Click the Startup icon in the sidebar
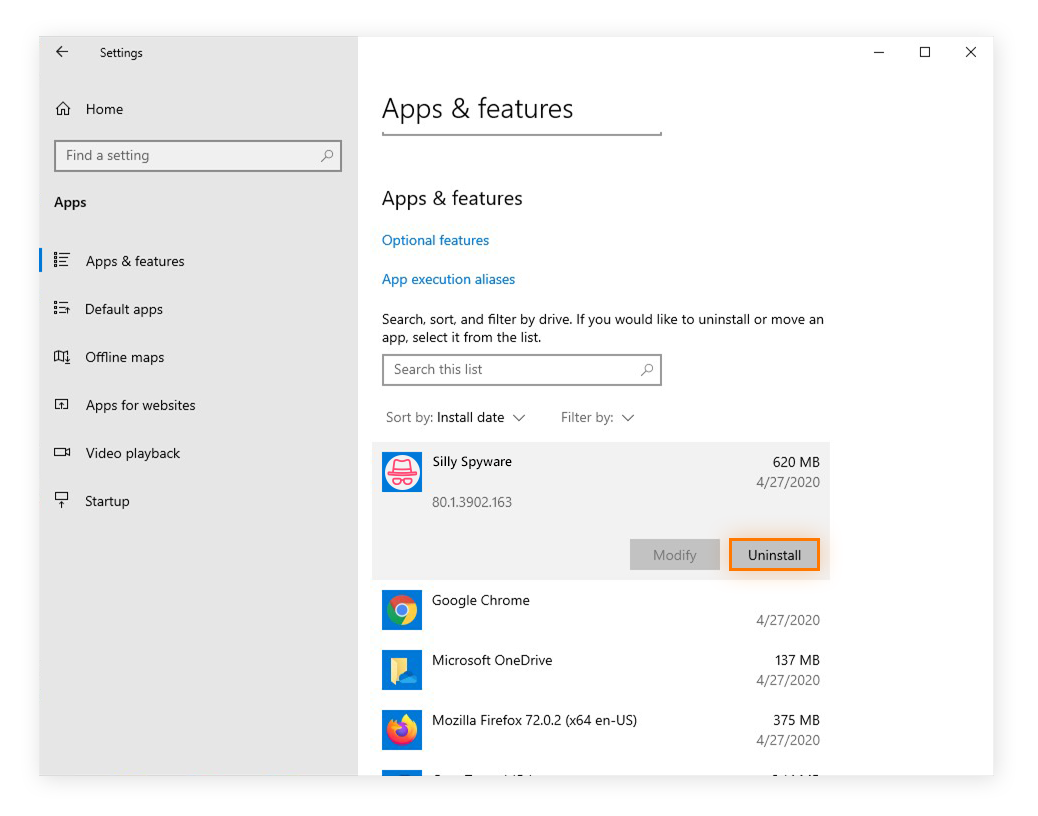Image resolution: width=1038 pixels, height=816 pixels. click(x=62, y=501)
